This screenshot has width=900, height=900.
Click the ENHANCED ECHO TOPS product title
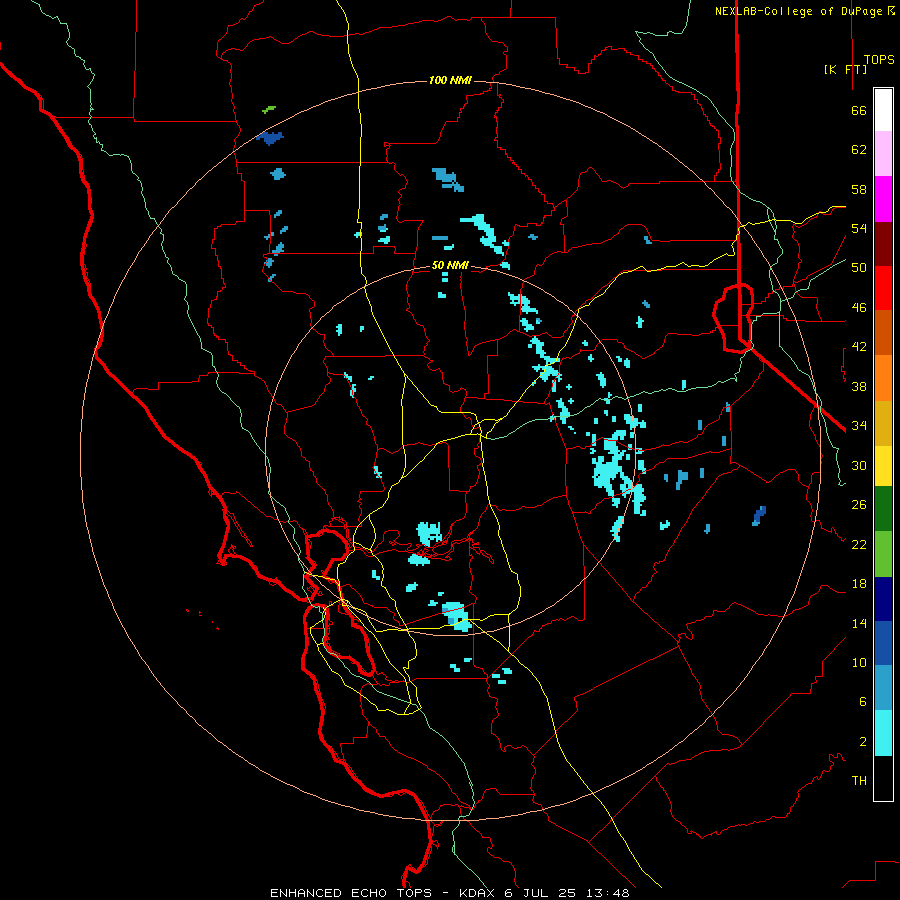tap(351, 893)
